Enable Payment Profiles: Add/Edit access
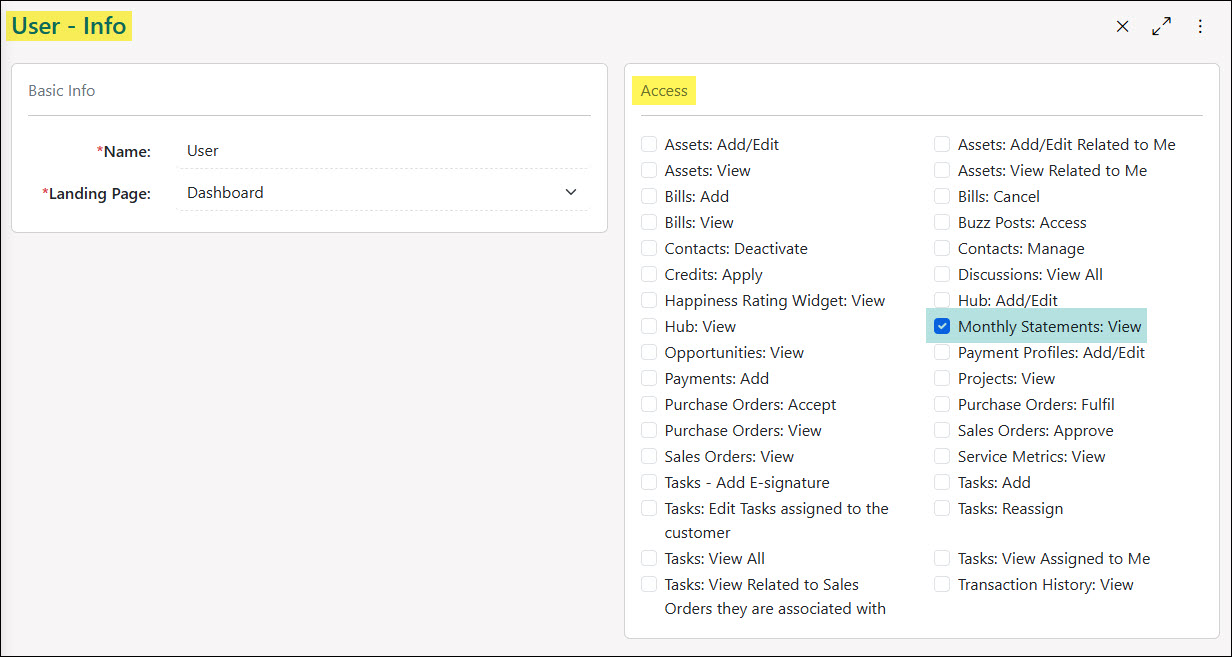This screenshot has height=657, width=1232. point(941,352)
